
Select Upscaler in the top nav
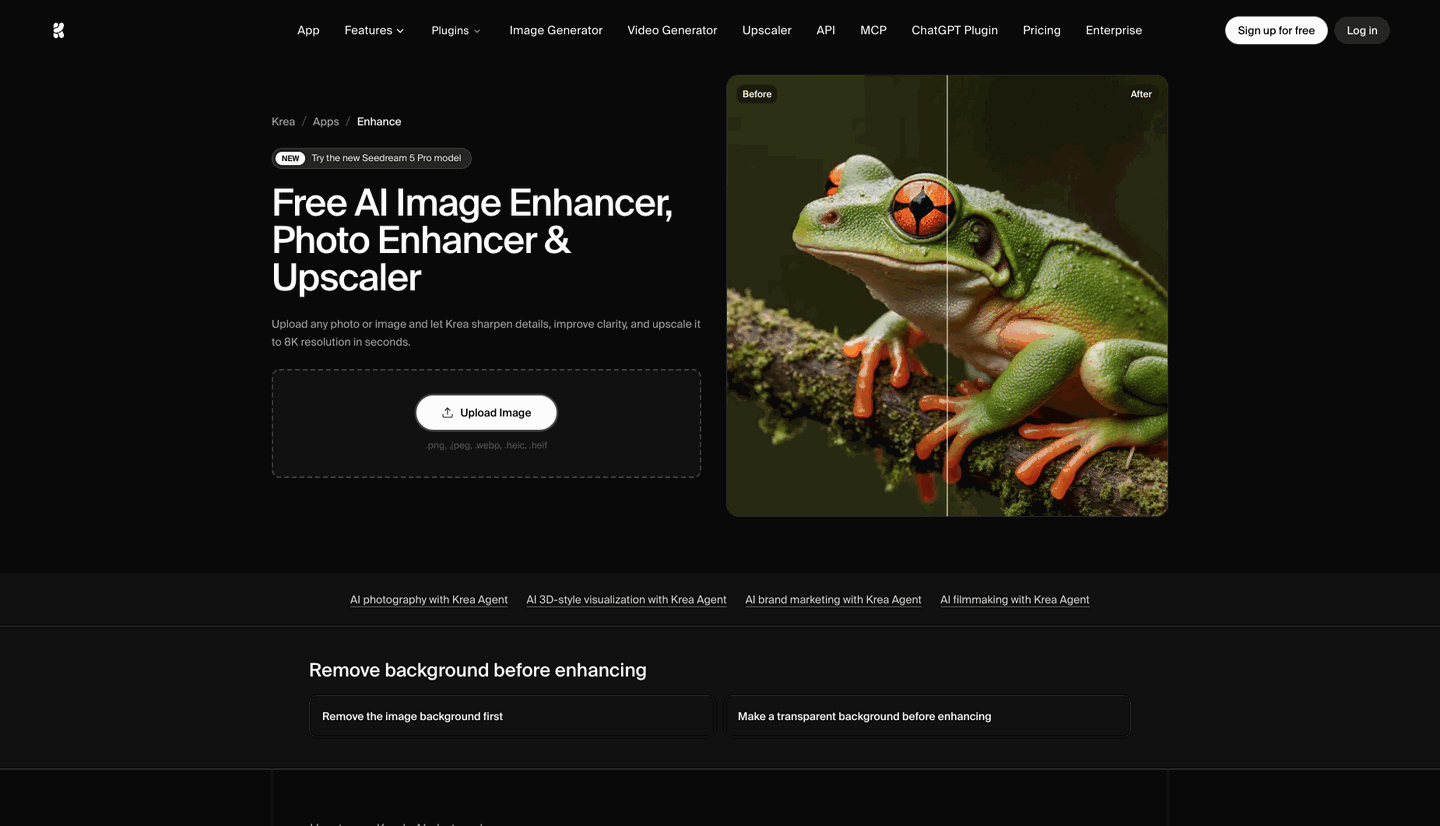[767, 30]
